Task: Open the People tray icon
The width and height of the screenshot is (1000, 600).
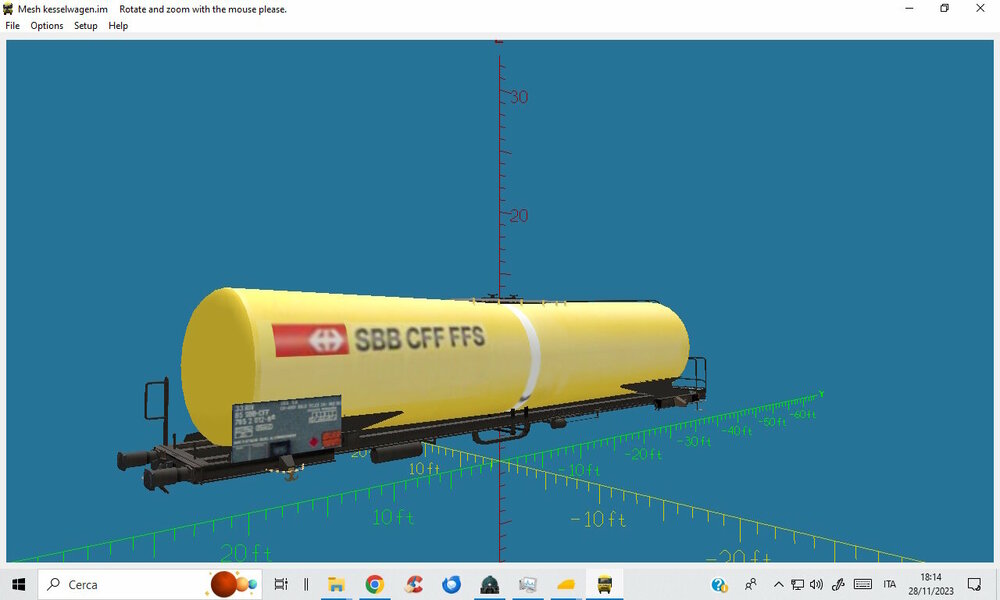Action: [x=751, y=584]
